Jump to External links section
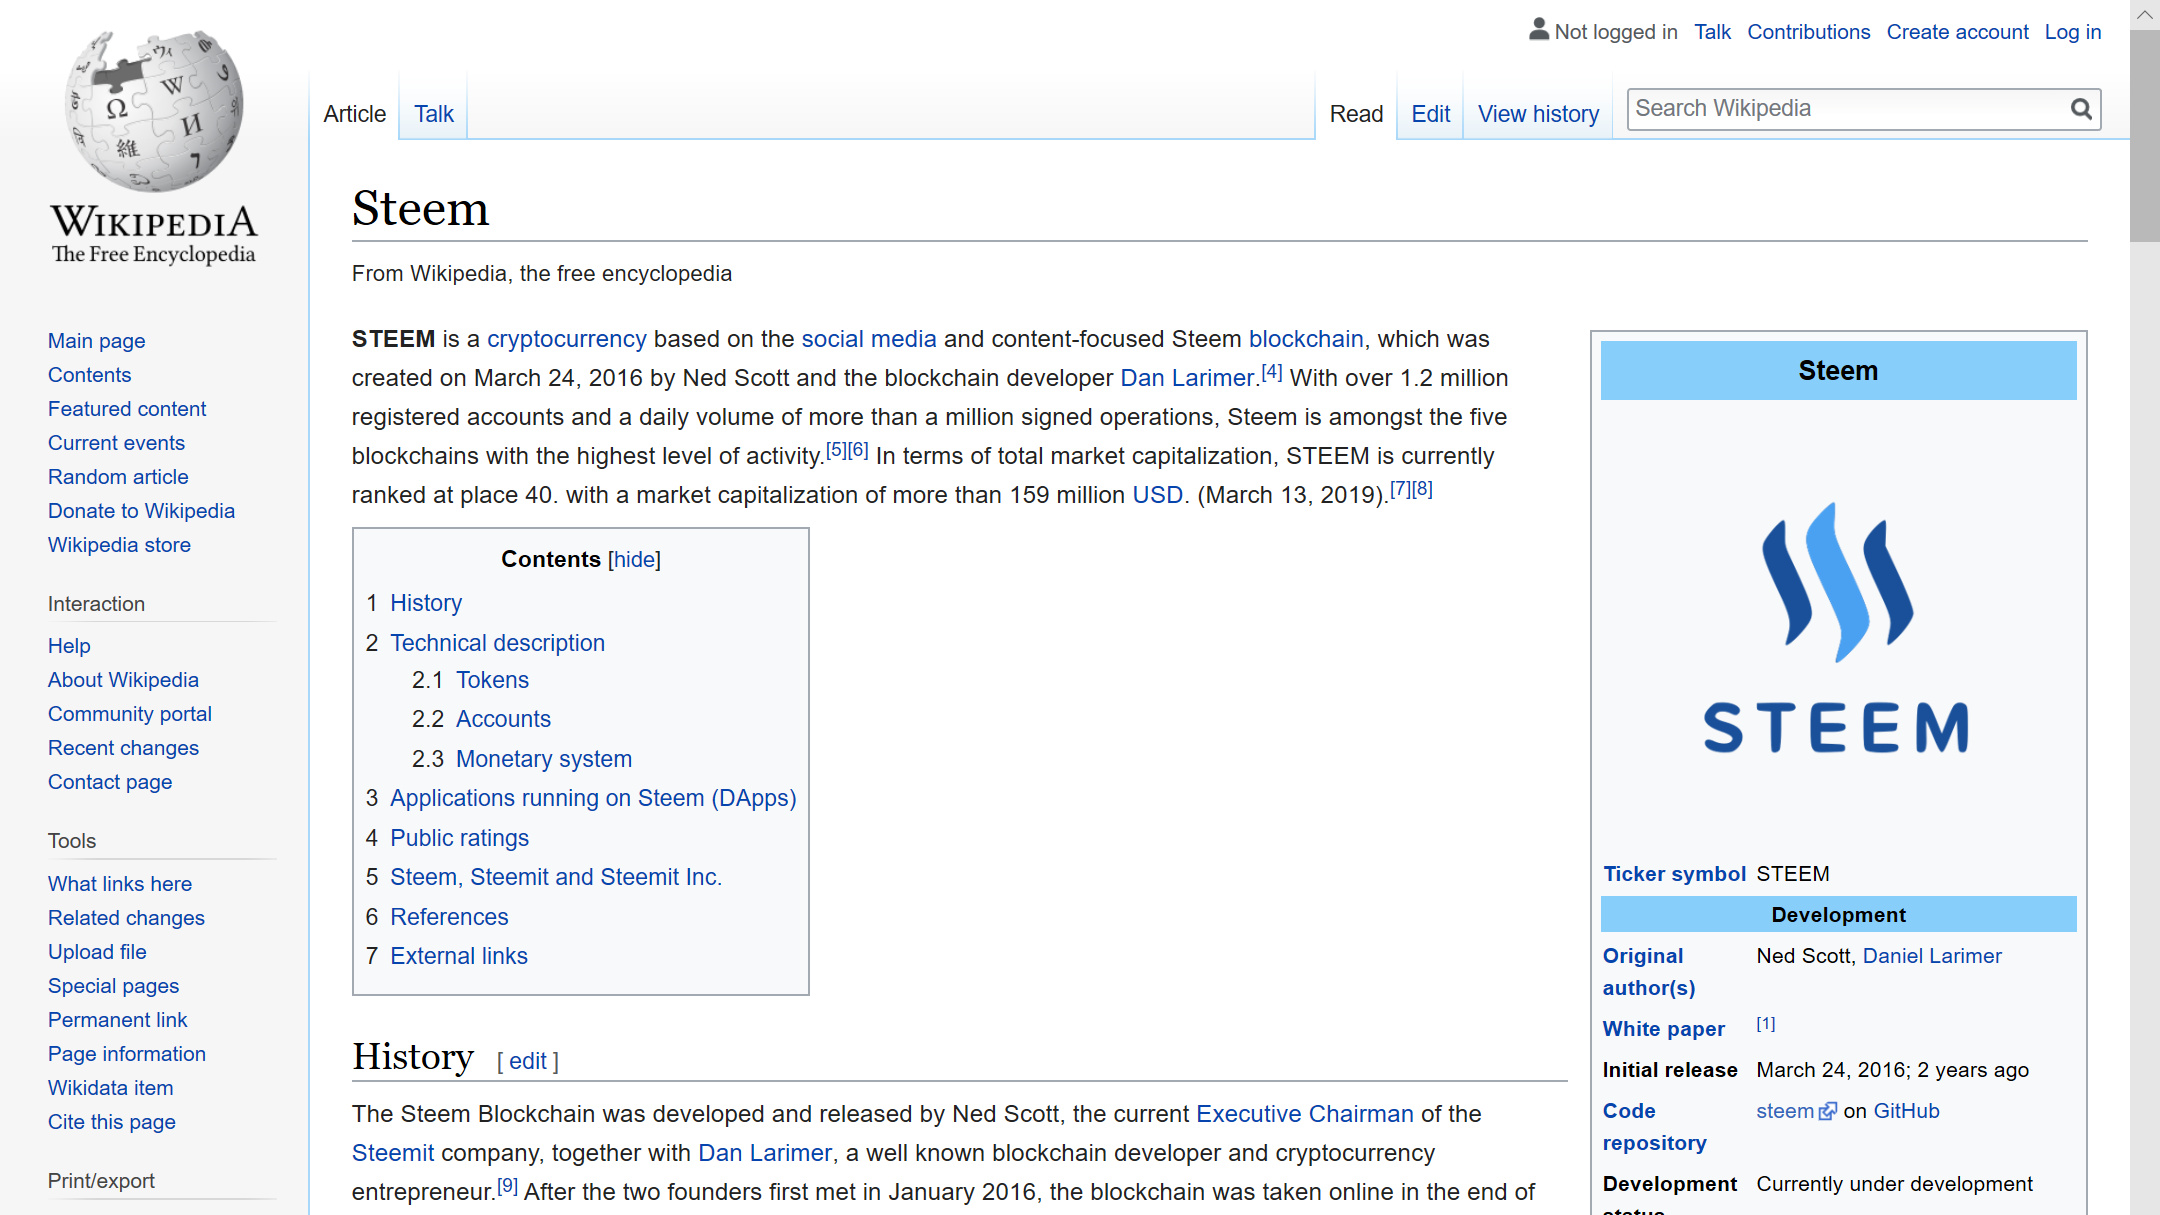The image size is (2160, 1215). pos(459,956)
